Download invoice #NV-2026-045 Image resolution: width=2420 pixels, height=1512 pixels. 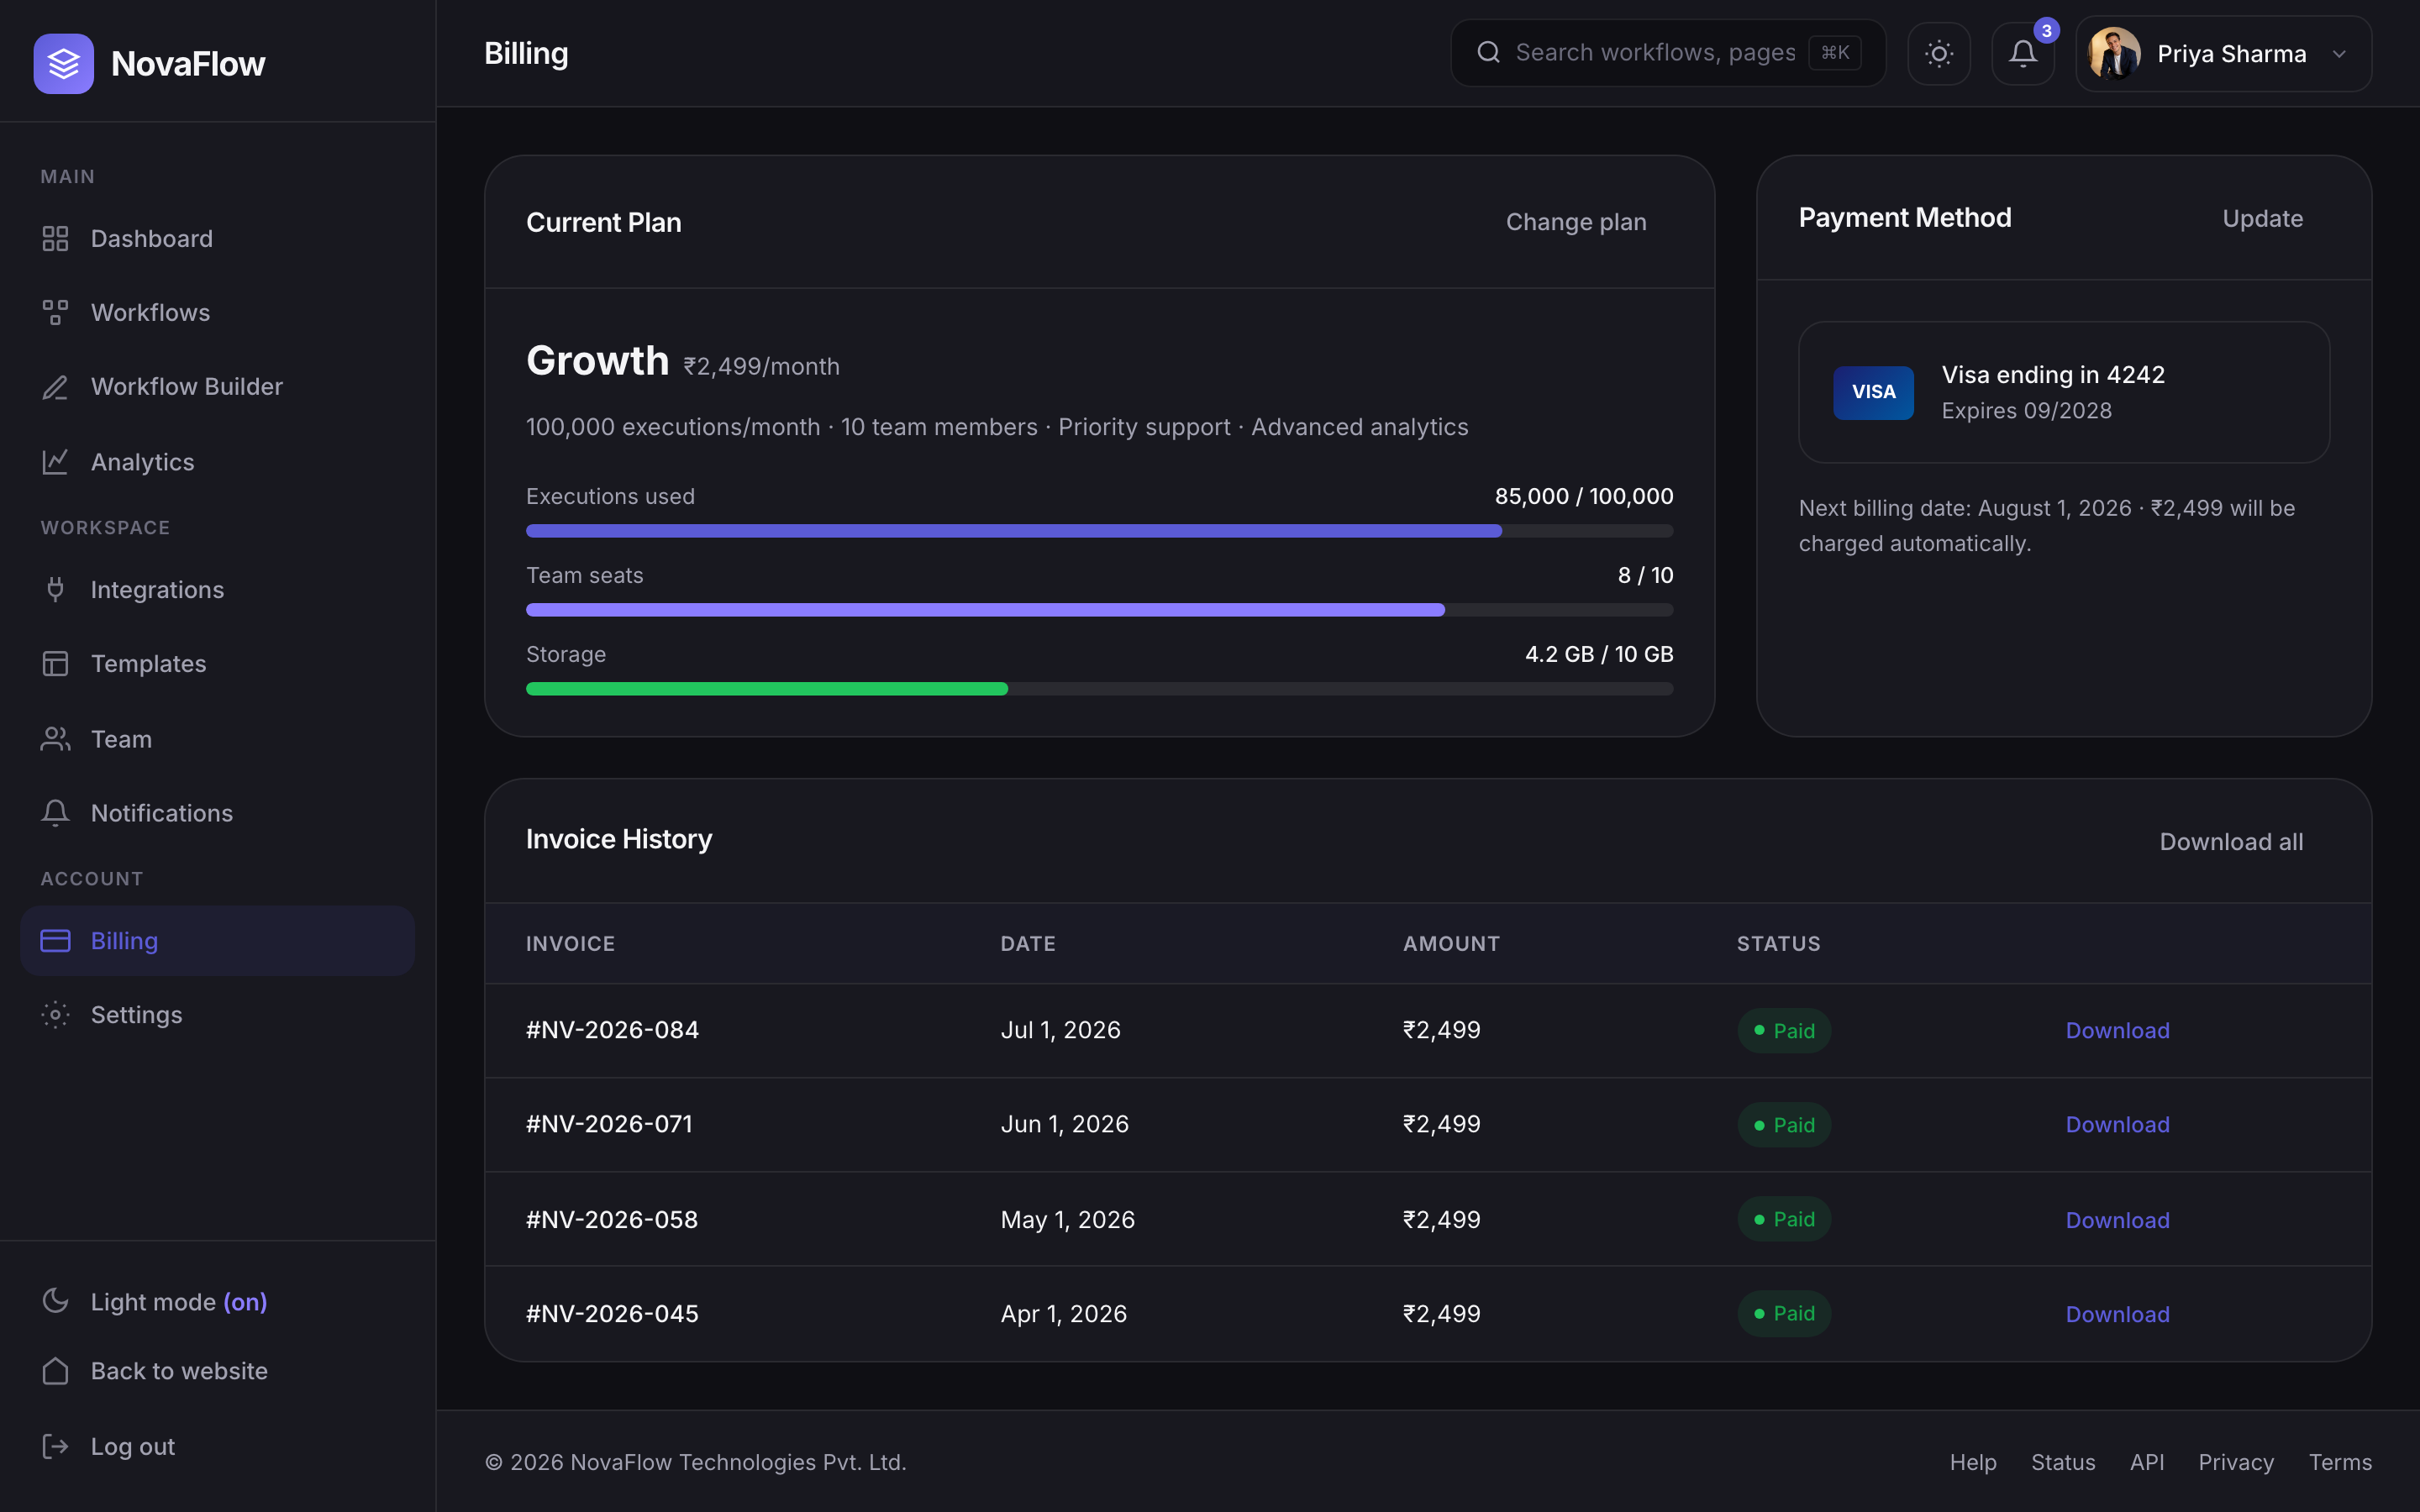pos(2117,1314)
